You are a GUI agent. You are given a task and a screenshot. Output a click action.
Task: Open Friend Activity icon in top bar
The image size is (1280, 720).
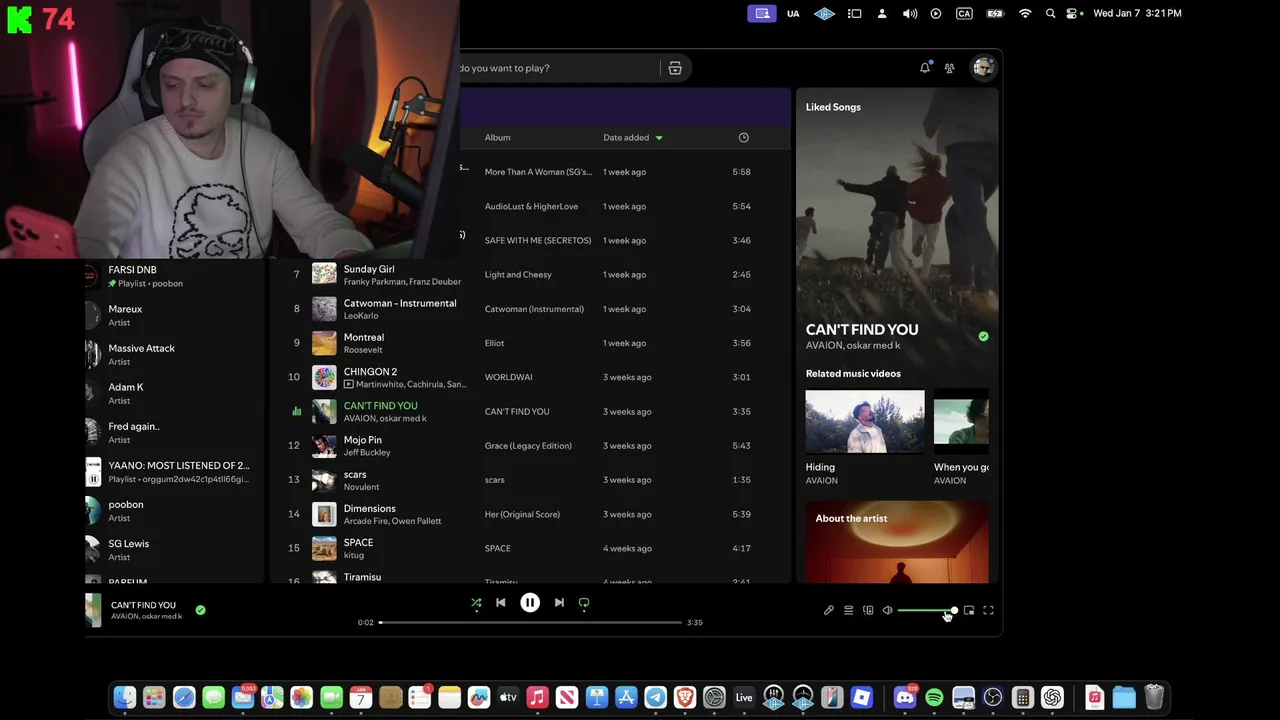coord(949,68)
